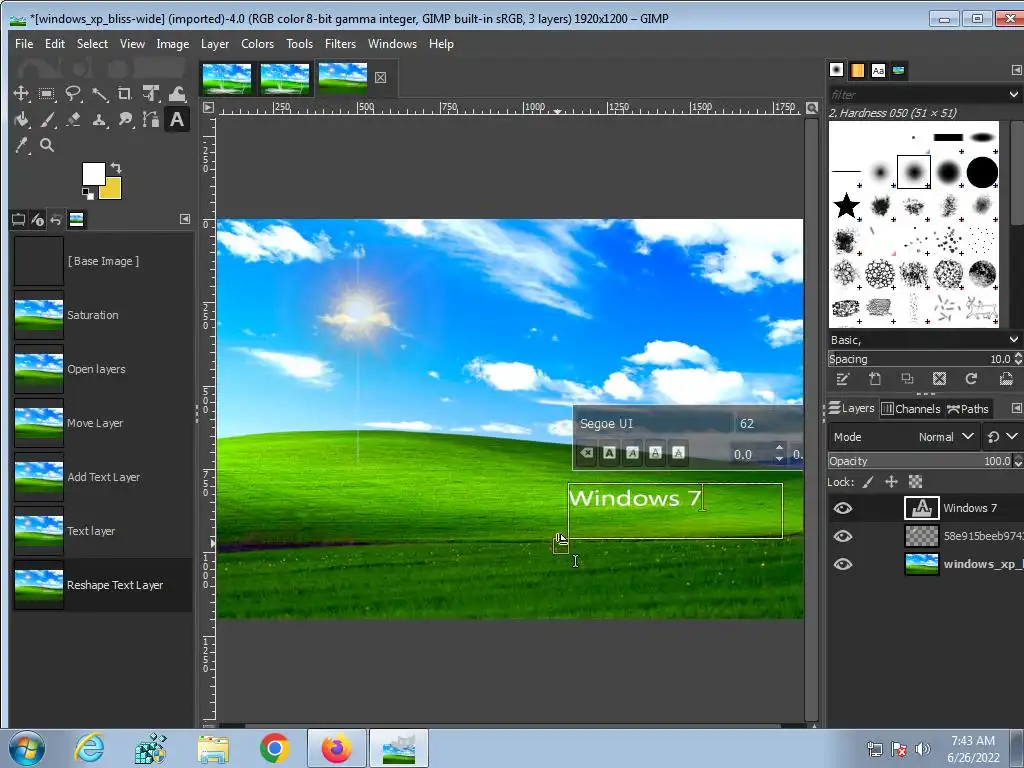Click the Spacing stepper arrows
The height and width of the screenshot is (768, 1024).
coord(1017,359)
